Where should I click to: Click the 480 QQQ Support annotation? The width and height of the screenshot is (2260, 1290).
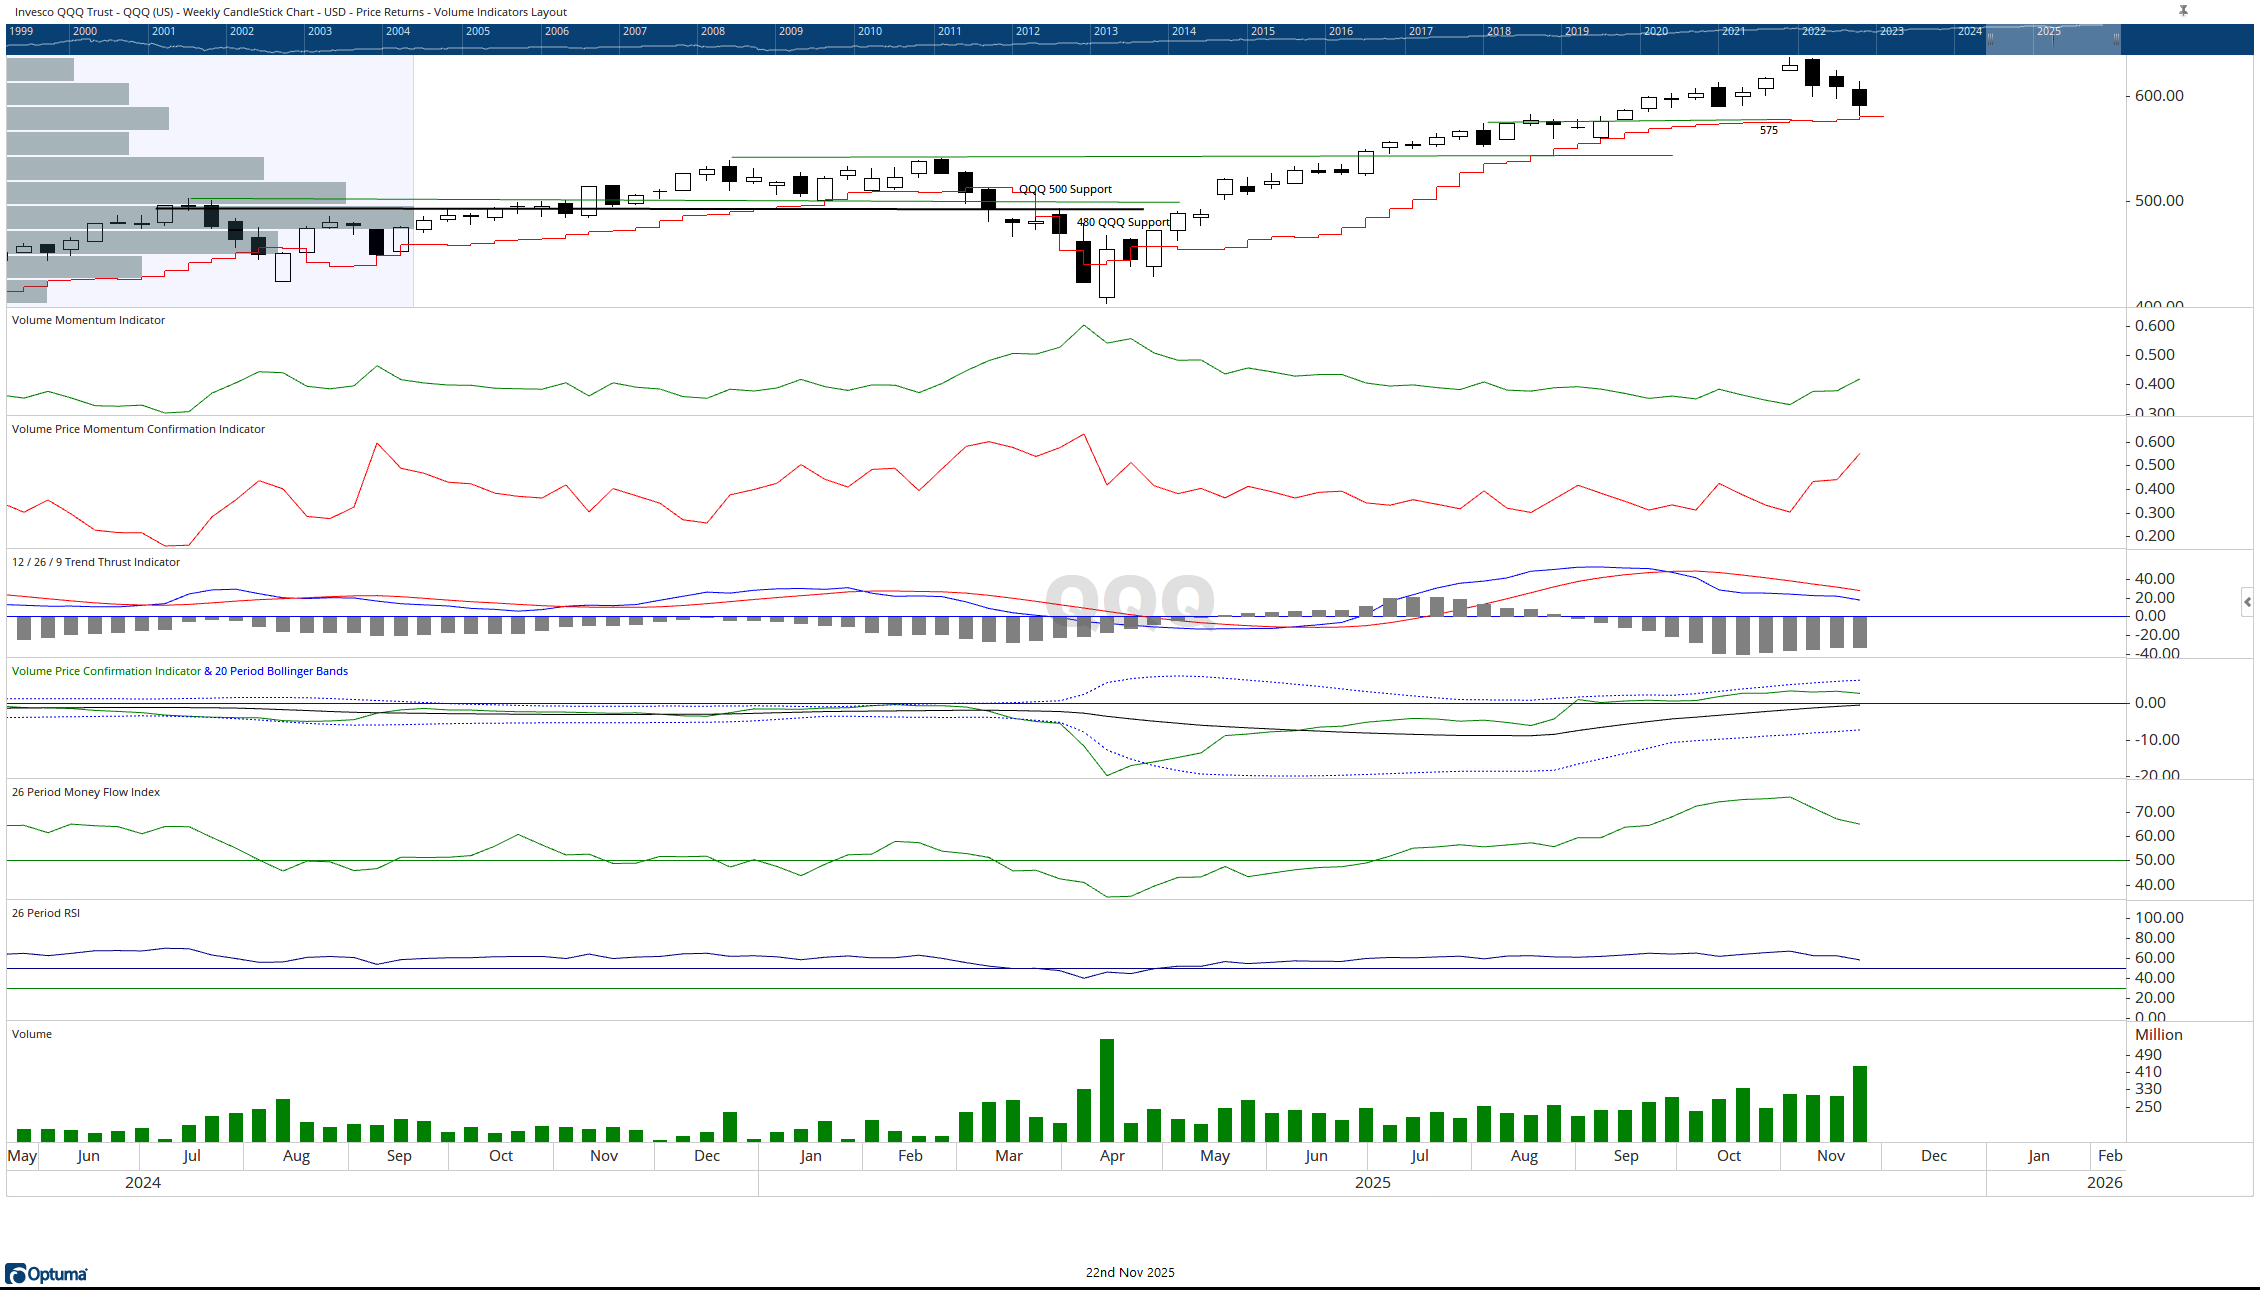point(1122,222)
